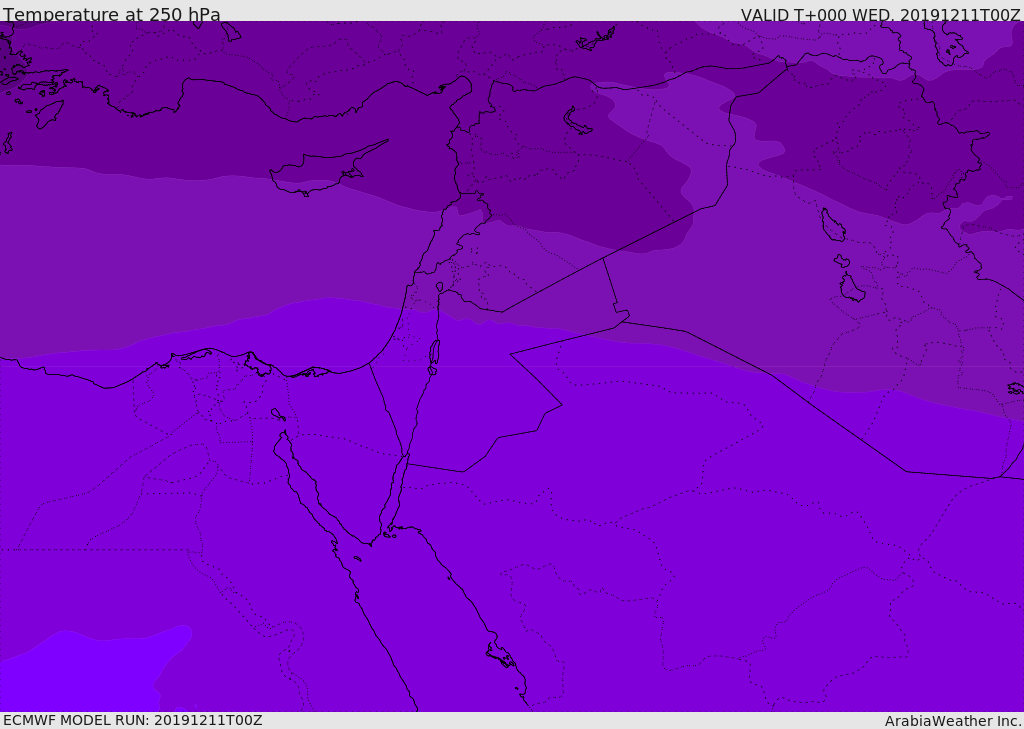This screenshot has width=1024, height=729.
Task: Click the 'VALID T+000 WED. 20191211T00Z' label
Action: point(880,15)
